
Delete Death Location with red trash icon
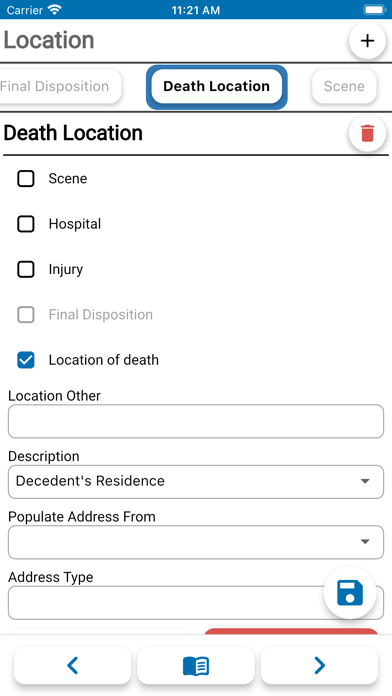point(367,133)
